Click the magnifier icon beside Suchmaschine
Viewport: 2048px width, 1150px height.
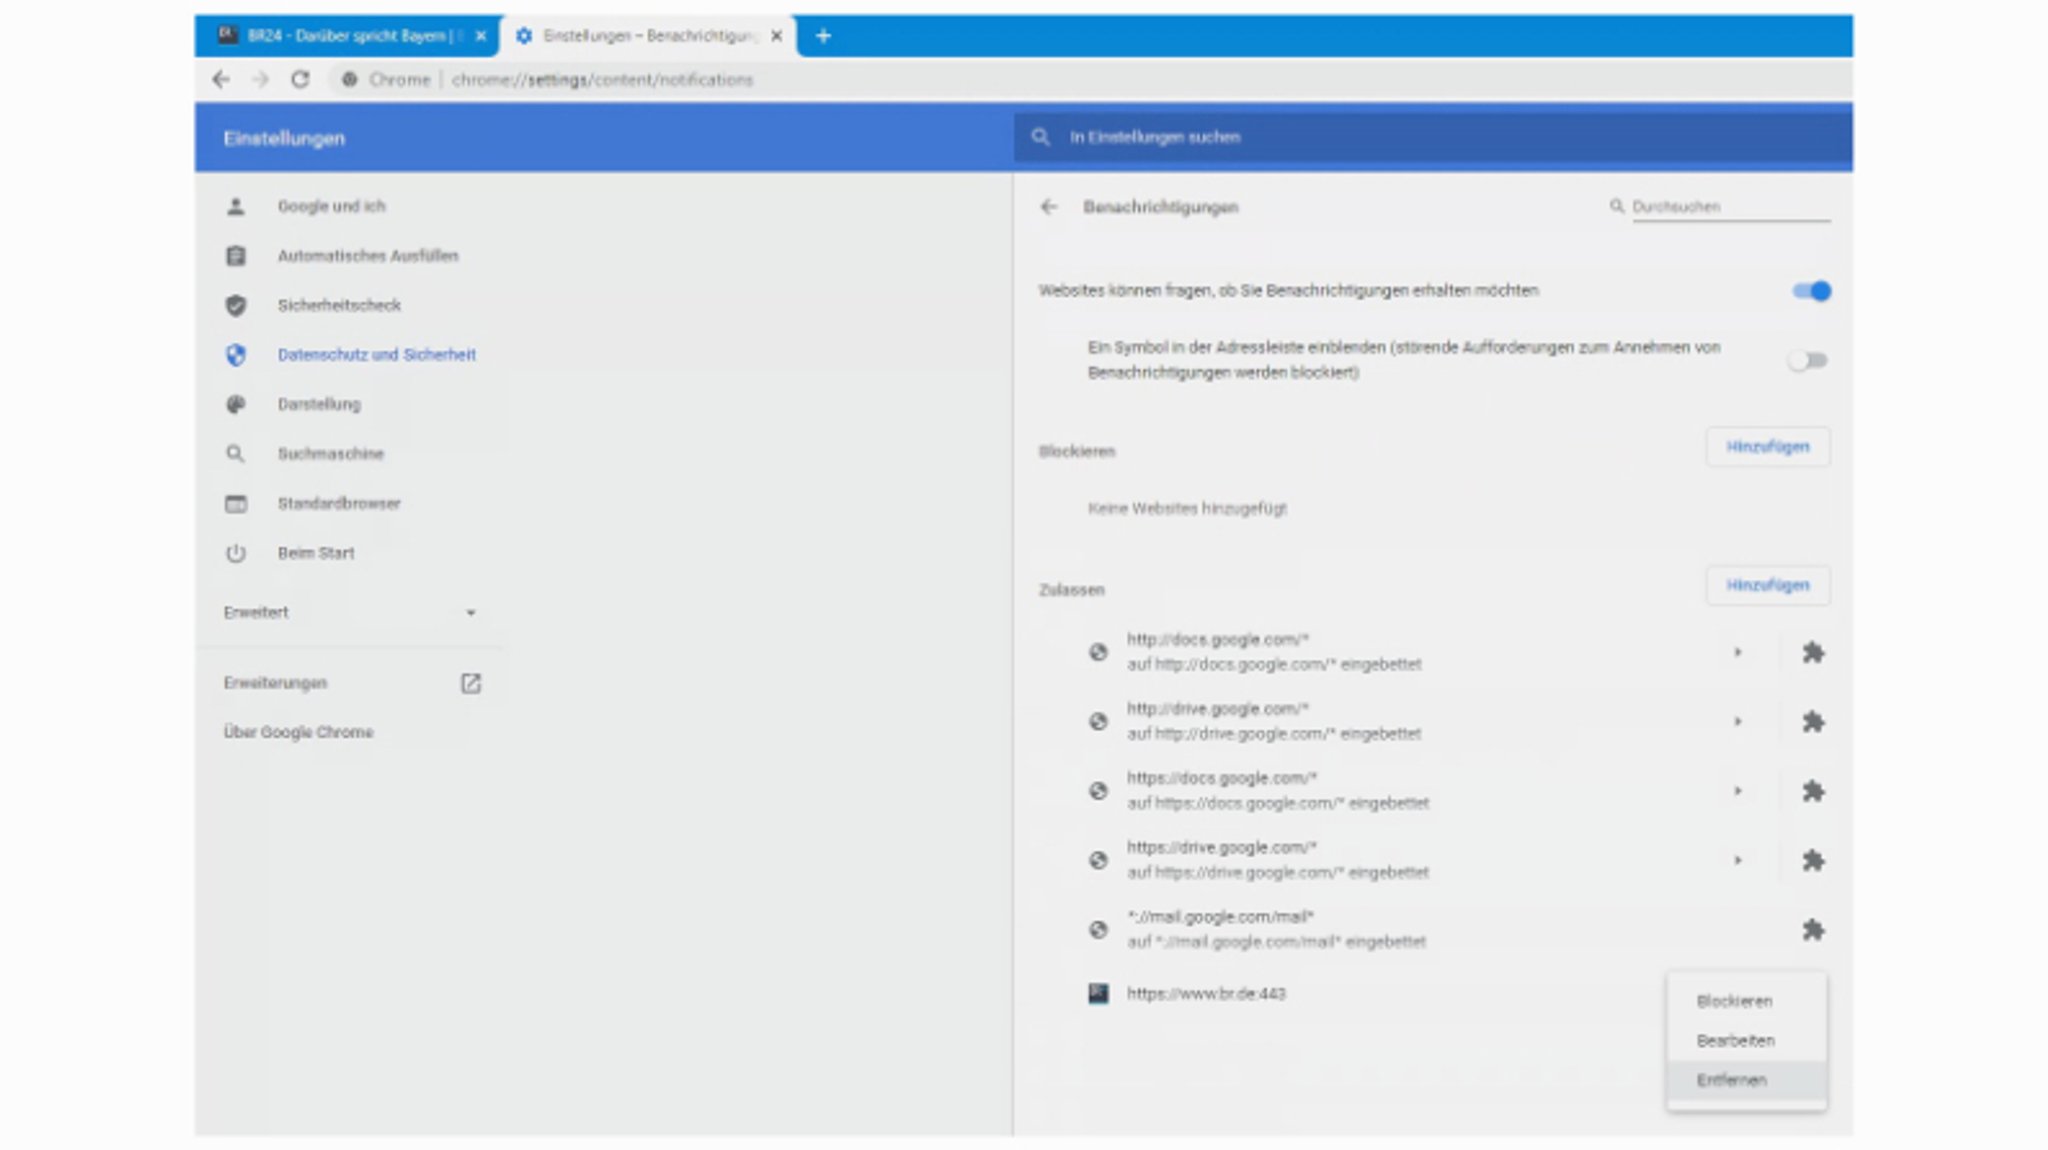point(236,454)
